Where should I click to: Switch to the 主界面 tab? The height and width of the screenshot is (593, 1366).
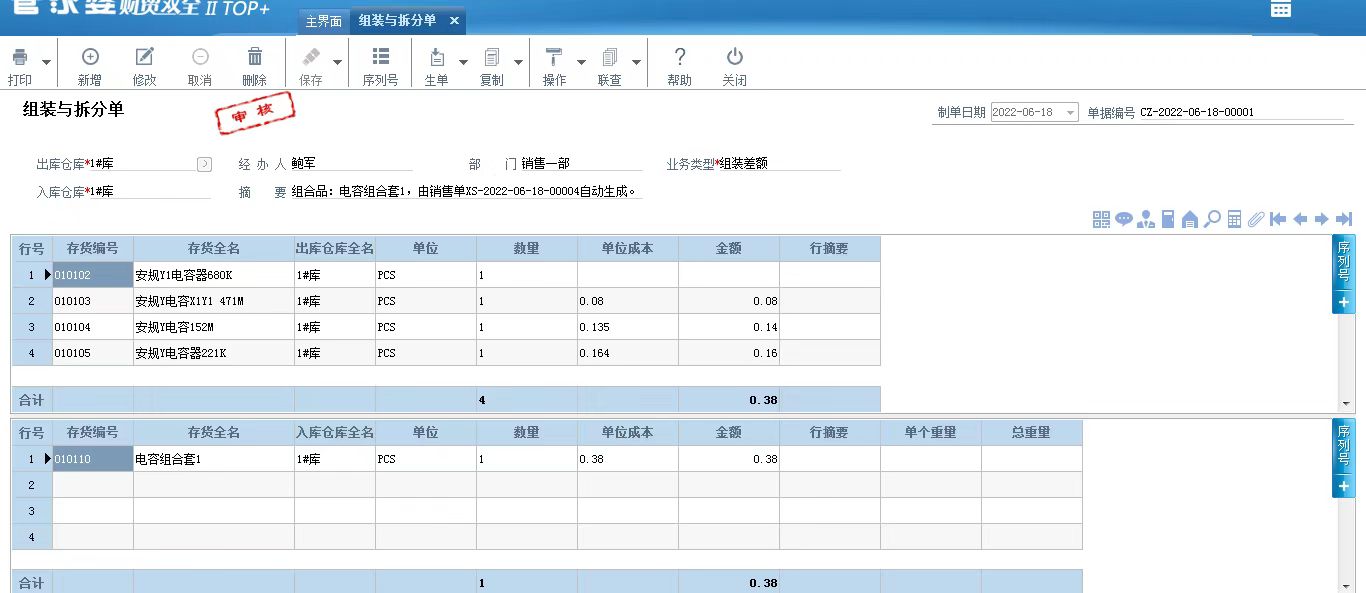(323, 21)
